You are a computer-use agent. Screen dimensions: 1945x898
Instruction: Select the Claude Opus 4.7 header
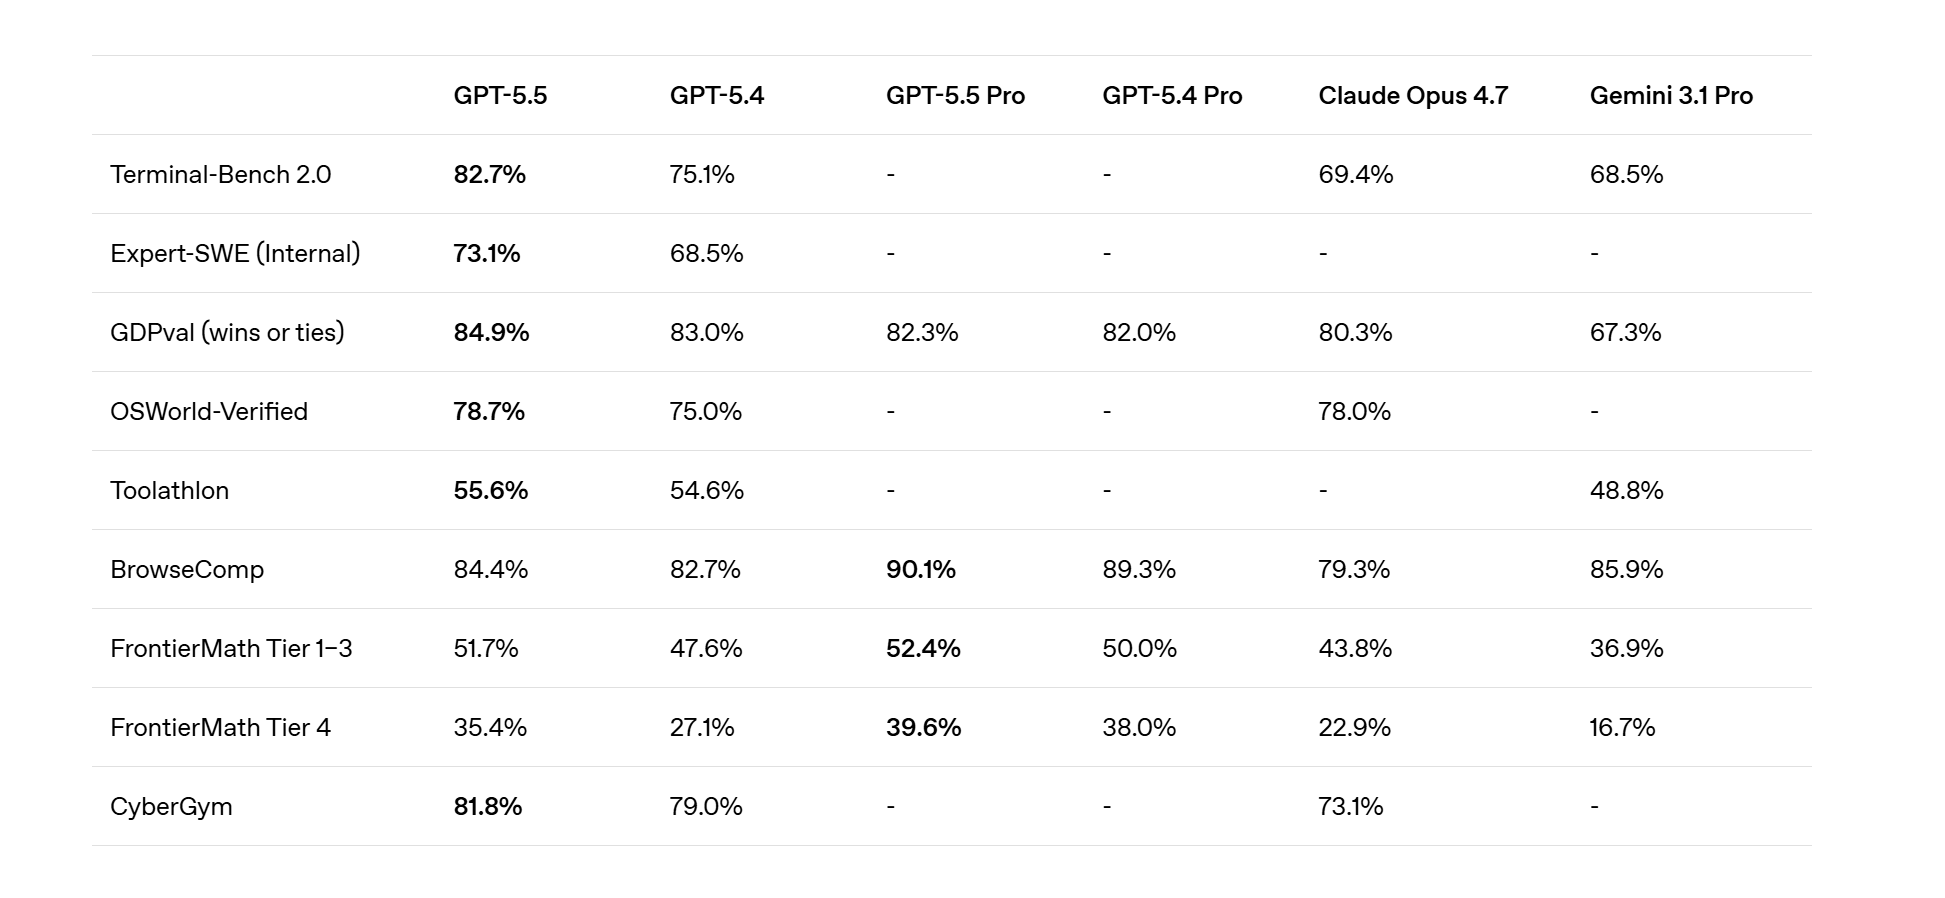click(1413, 96)
